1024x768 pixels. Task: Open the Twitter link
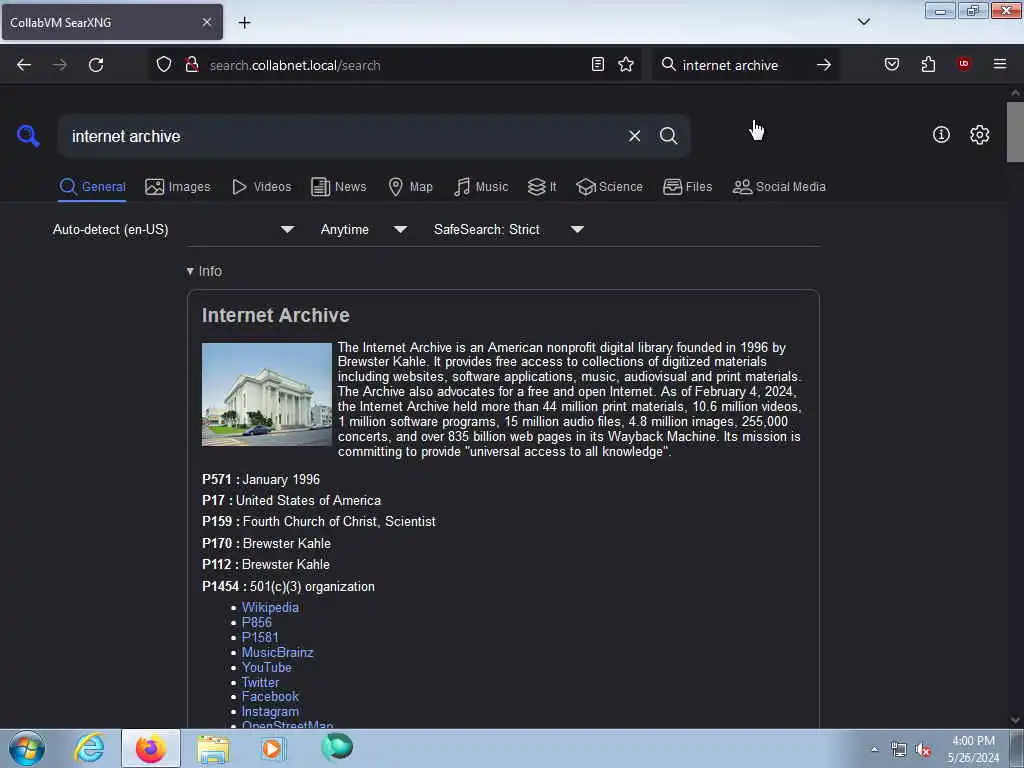(260, 682)
